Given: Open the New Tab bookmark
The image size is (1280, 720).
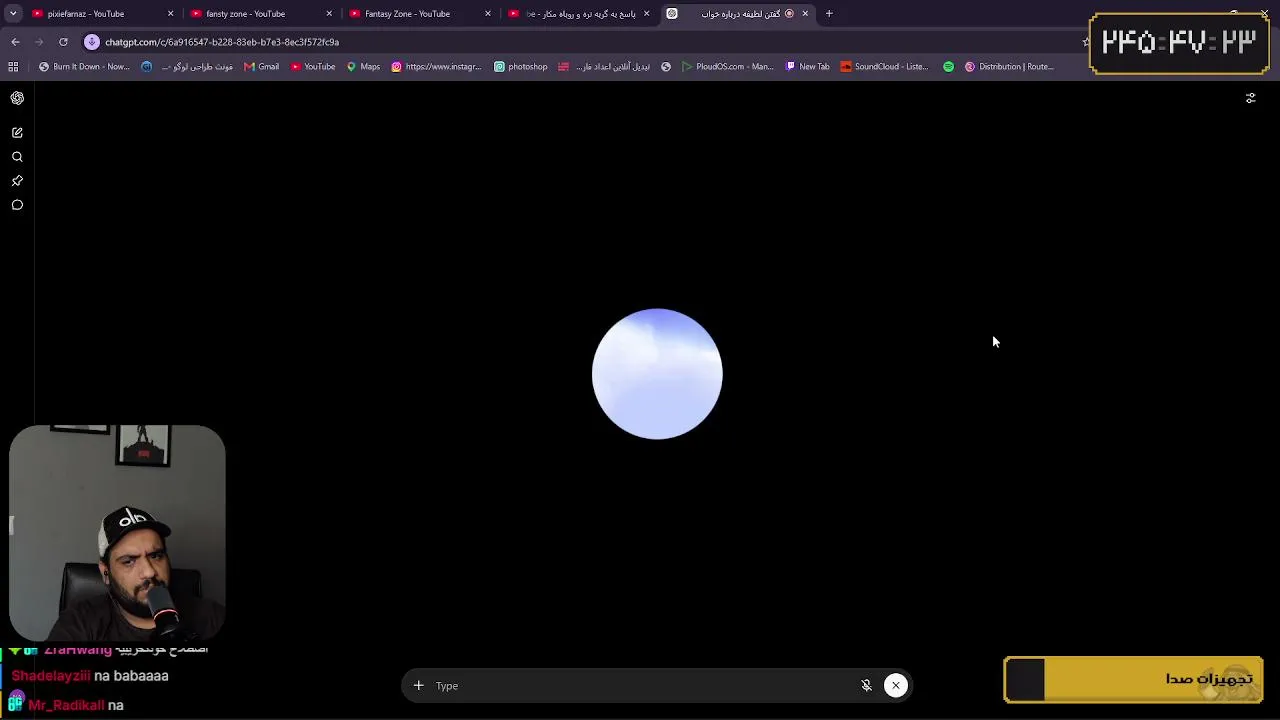Looking at the screenshot, I should pyautogui.click(x=808, y=67).
